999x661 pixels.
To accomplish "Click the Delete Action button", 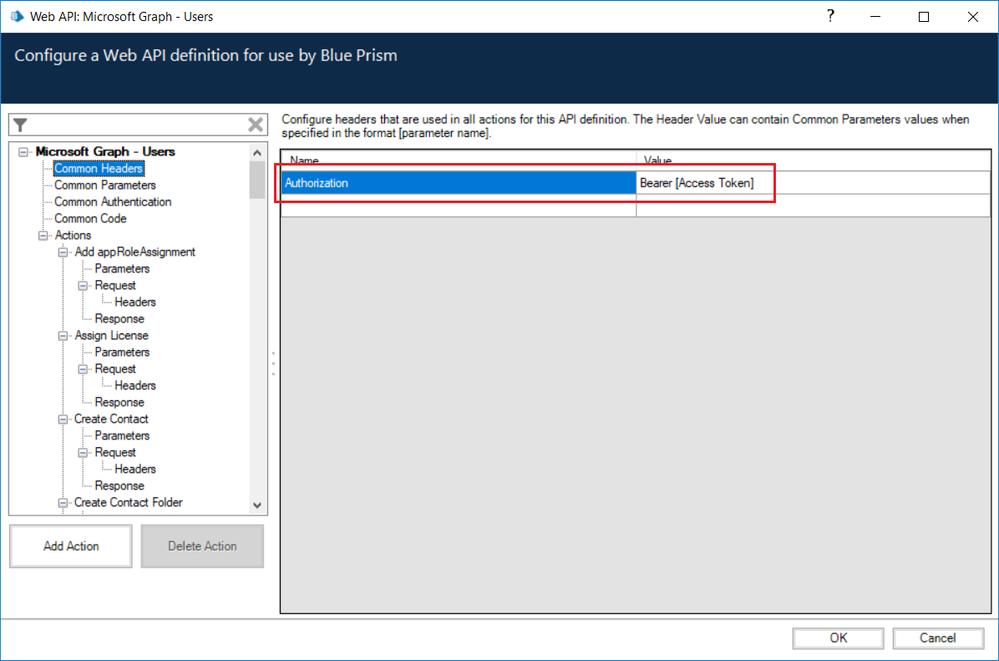I will [x=202, y=546].
